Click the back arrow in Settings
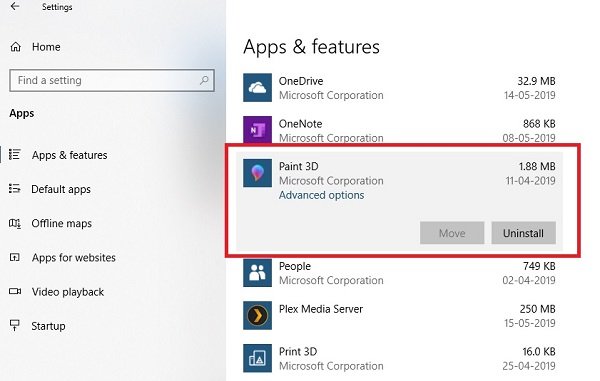 tap(15, 6)
